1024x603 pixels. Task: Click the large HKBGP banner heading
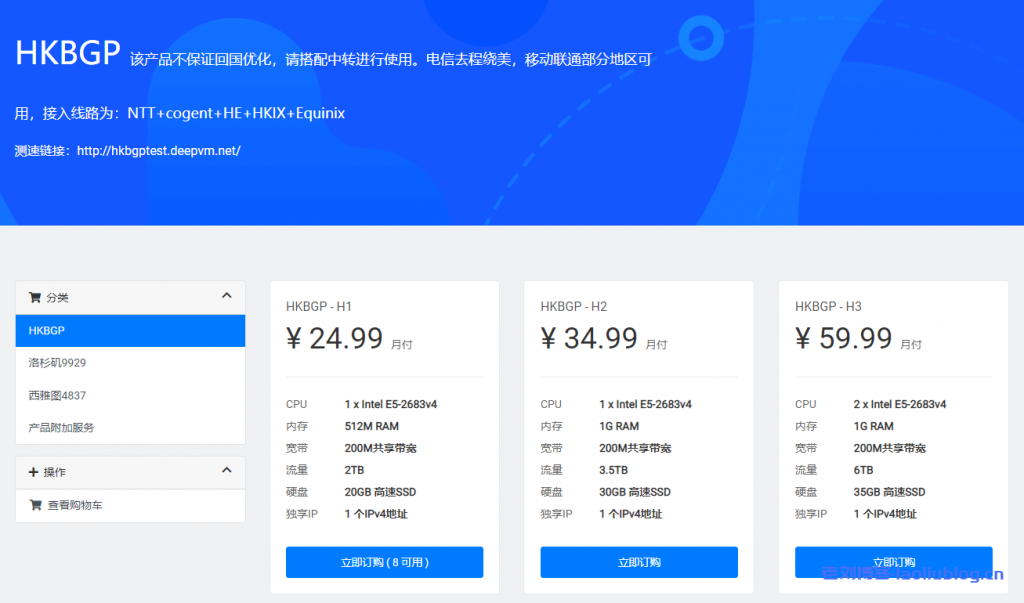tap(67, 54)
